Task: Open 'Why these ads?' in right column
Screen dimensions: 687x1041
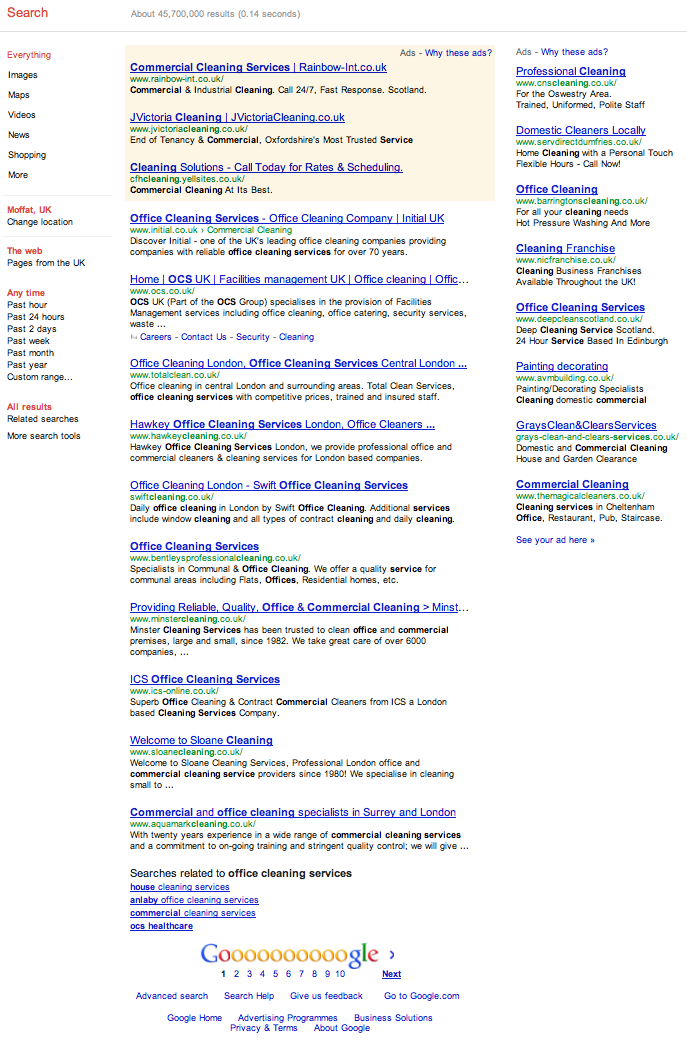Action: click(x=574, y=52)
